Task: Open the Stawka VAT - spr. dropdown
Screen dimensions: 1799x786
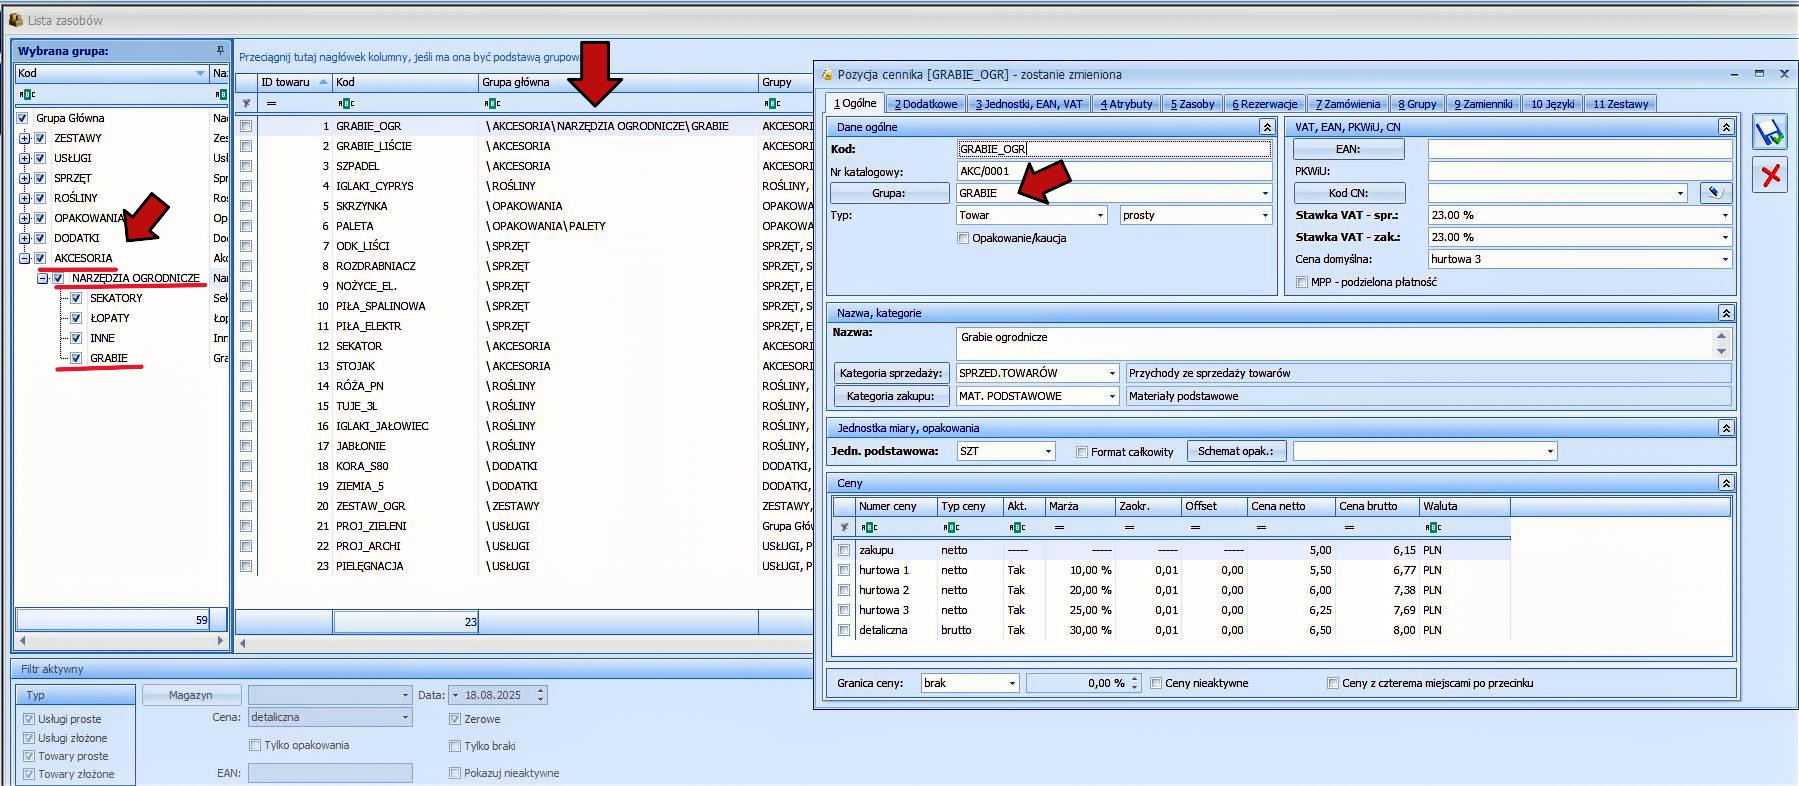Action: 1724,215
